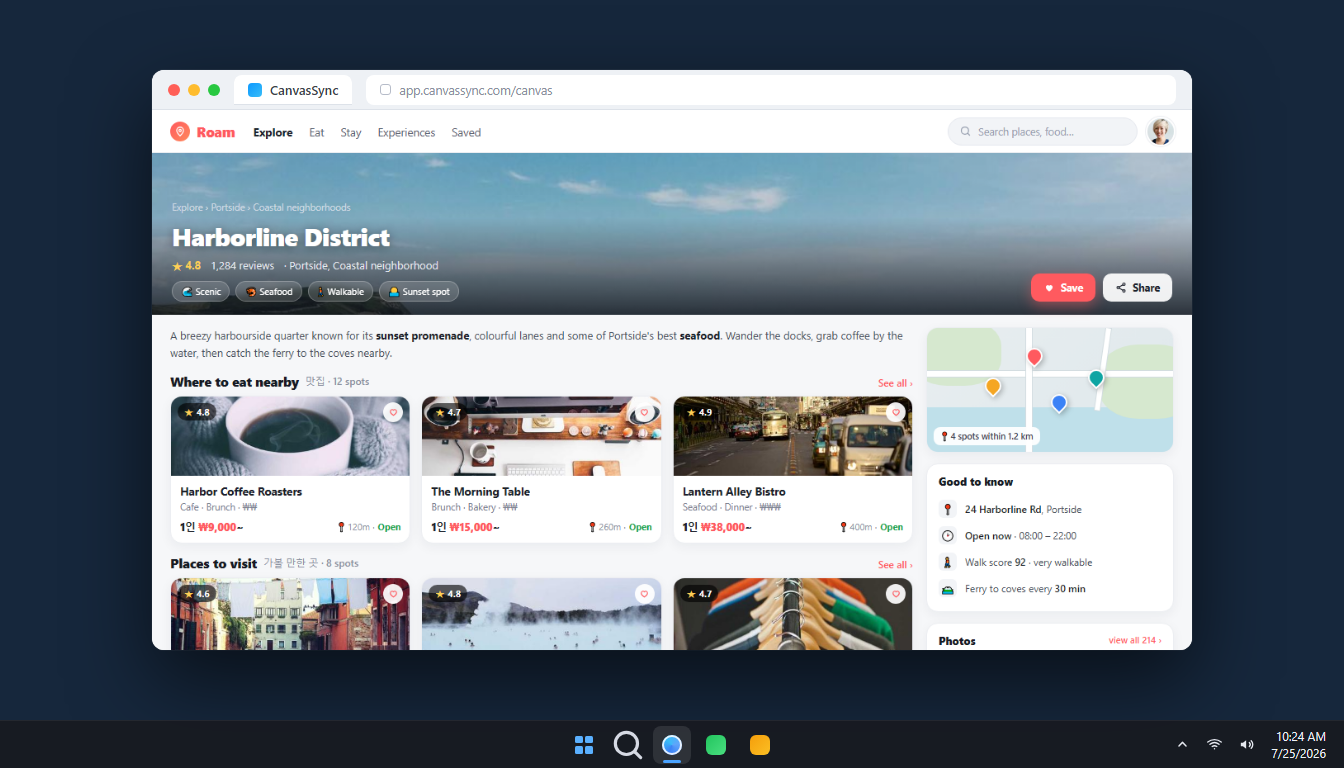Click The Morning Table title
1344x768 pixels.
point(481,492)
